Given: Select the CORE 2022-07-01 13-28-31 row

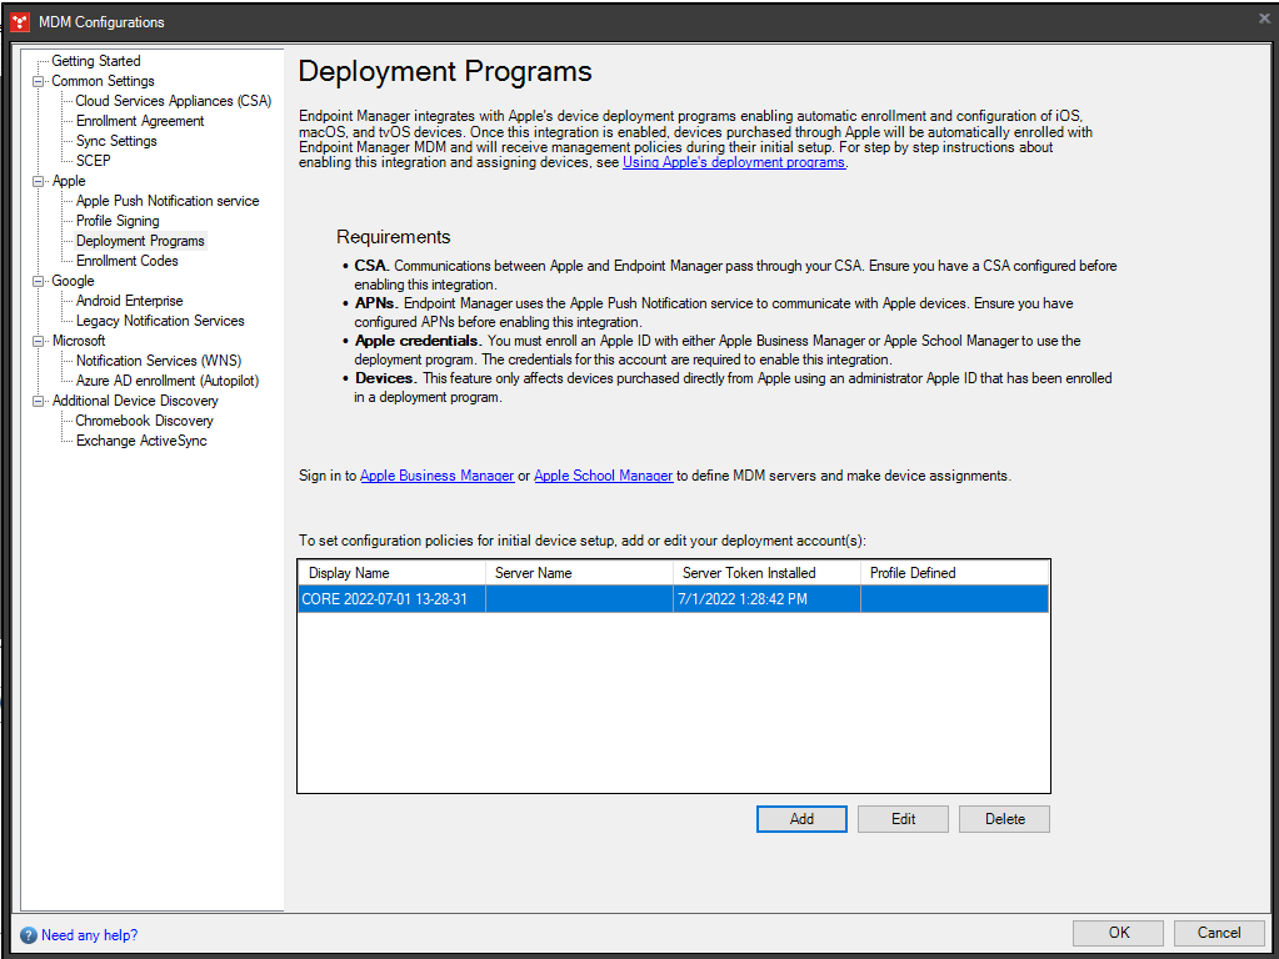Looking at the screenshot, I should [385, 599].
